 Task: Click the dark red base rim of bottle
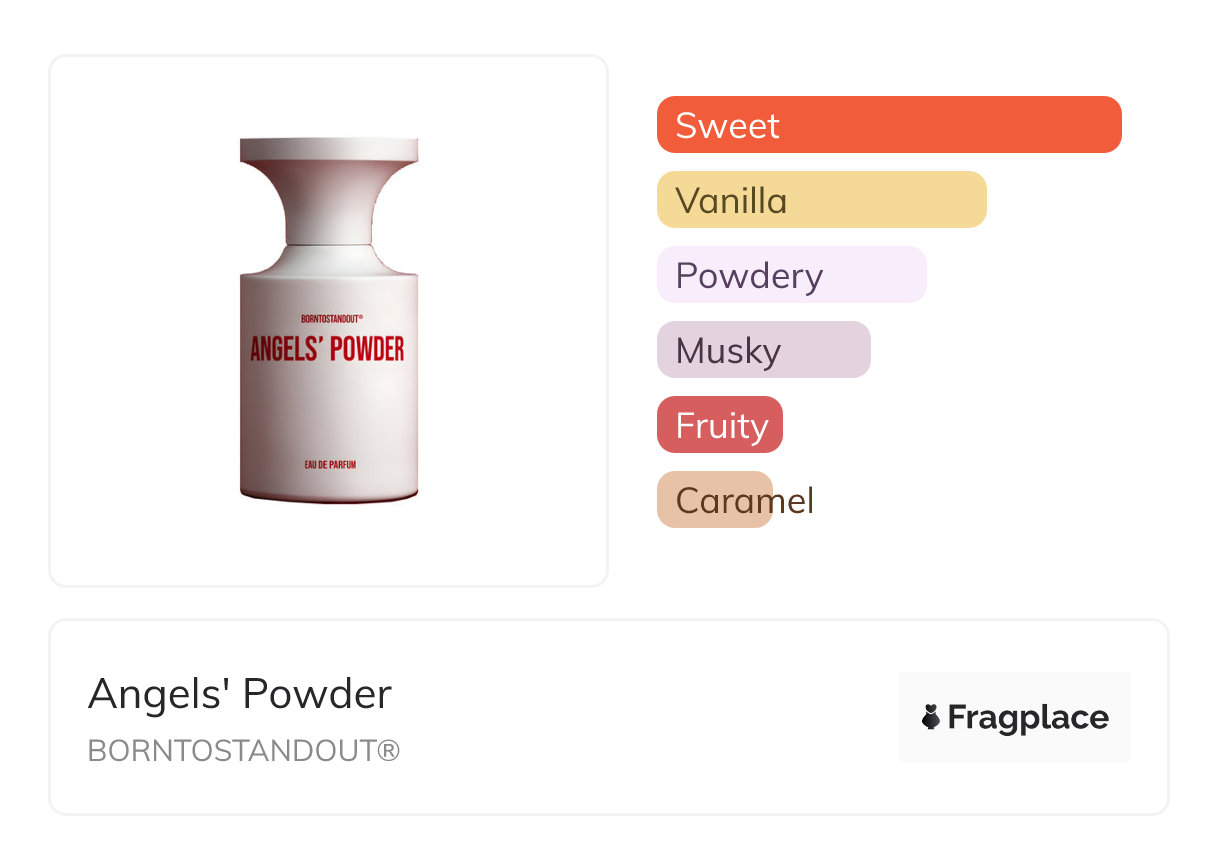click(329, 496)
